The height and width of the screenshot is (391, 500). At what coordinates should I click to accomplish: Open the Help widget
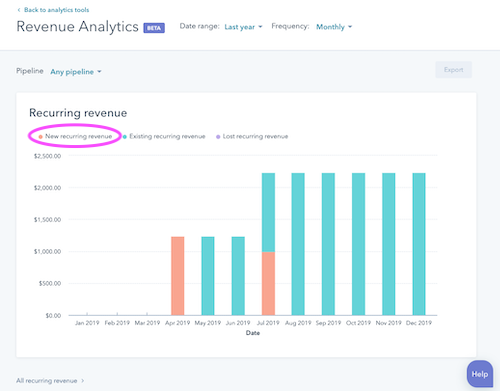(x=480, y=374)
